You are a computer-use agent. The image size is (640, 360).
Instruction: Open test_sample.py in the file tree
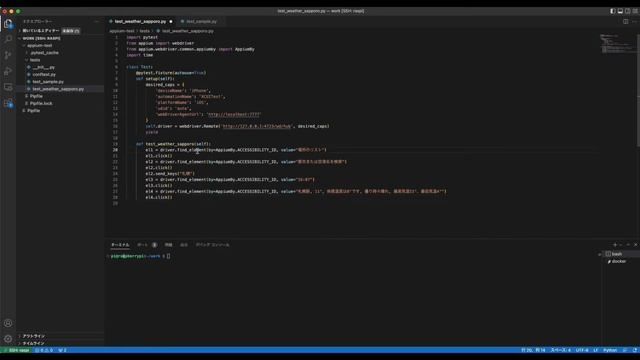pyautogui.click(x=48, y=82)
